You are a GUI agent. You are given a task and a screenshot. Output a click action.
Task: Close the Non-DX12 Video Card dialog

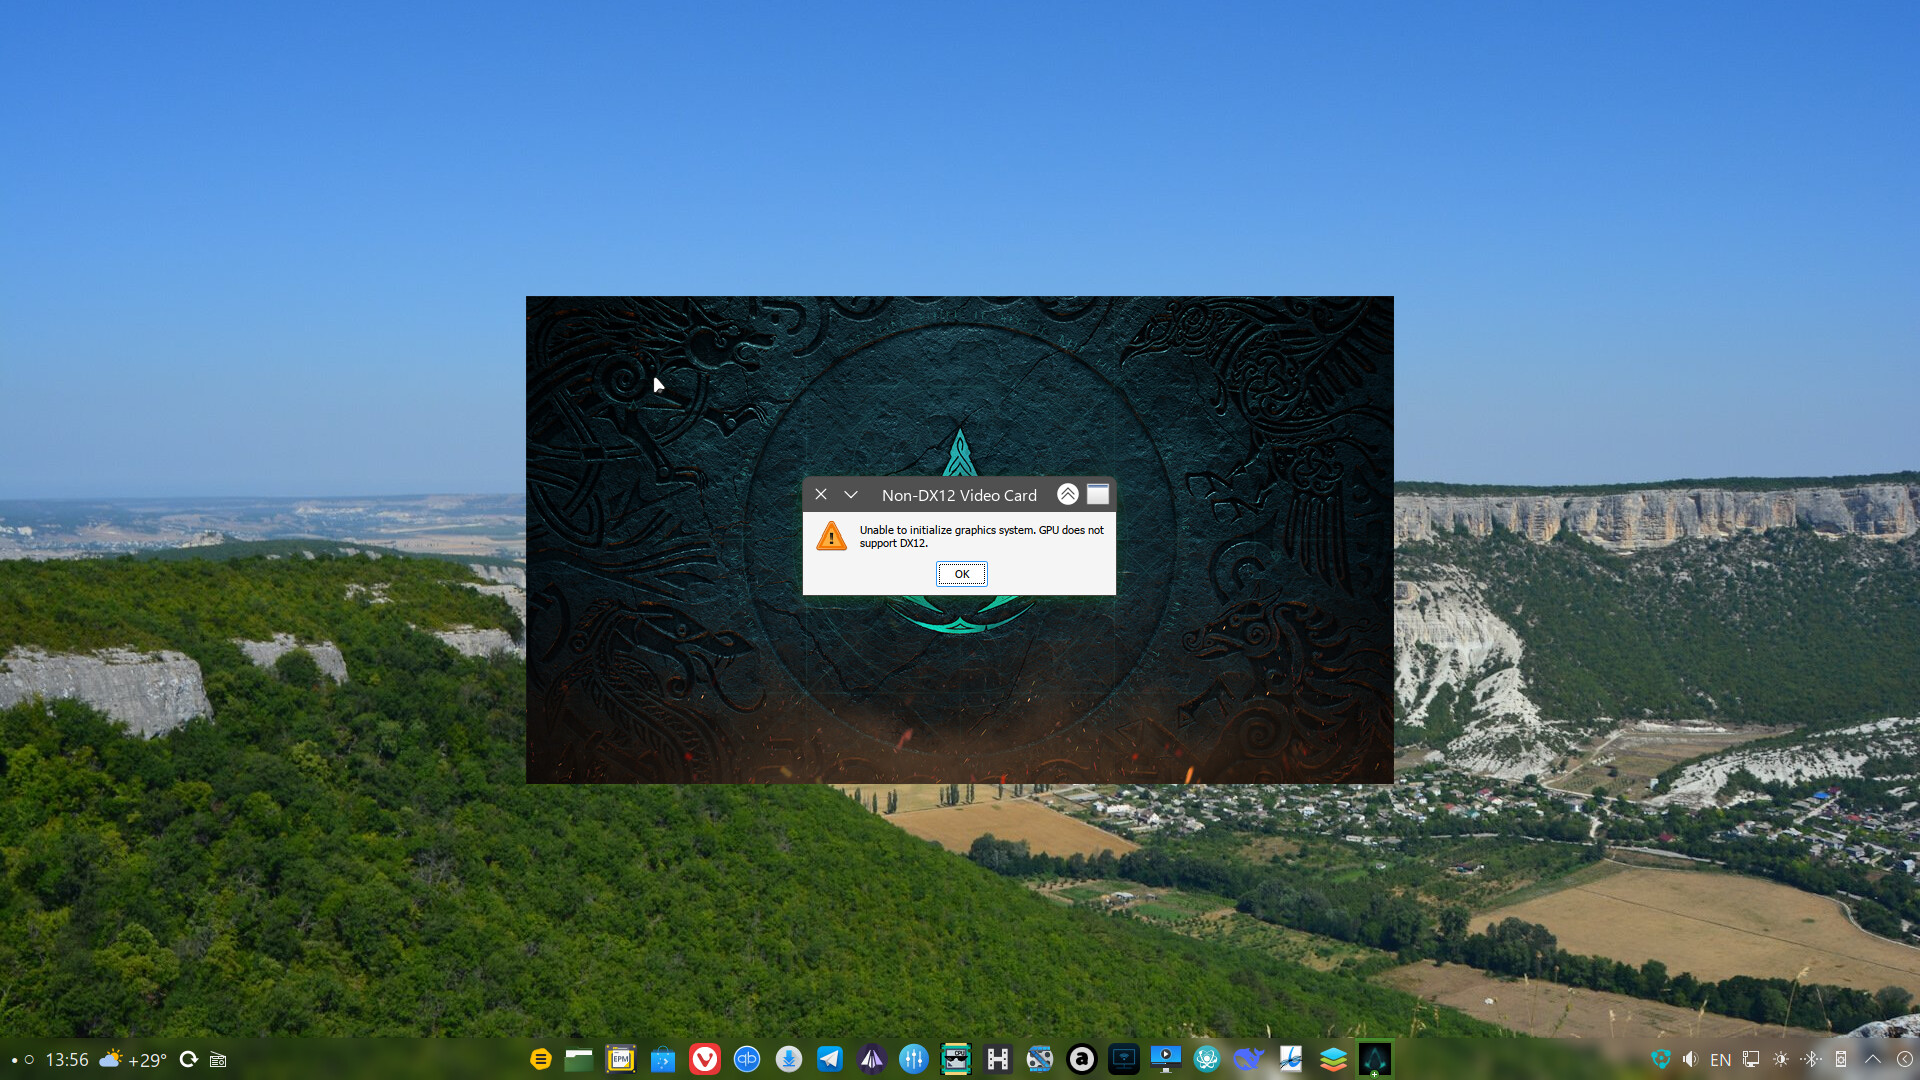point(821,494)
